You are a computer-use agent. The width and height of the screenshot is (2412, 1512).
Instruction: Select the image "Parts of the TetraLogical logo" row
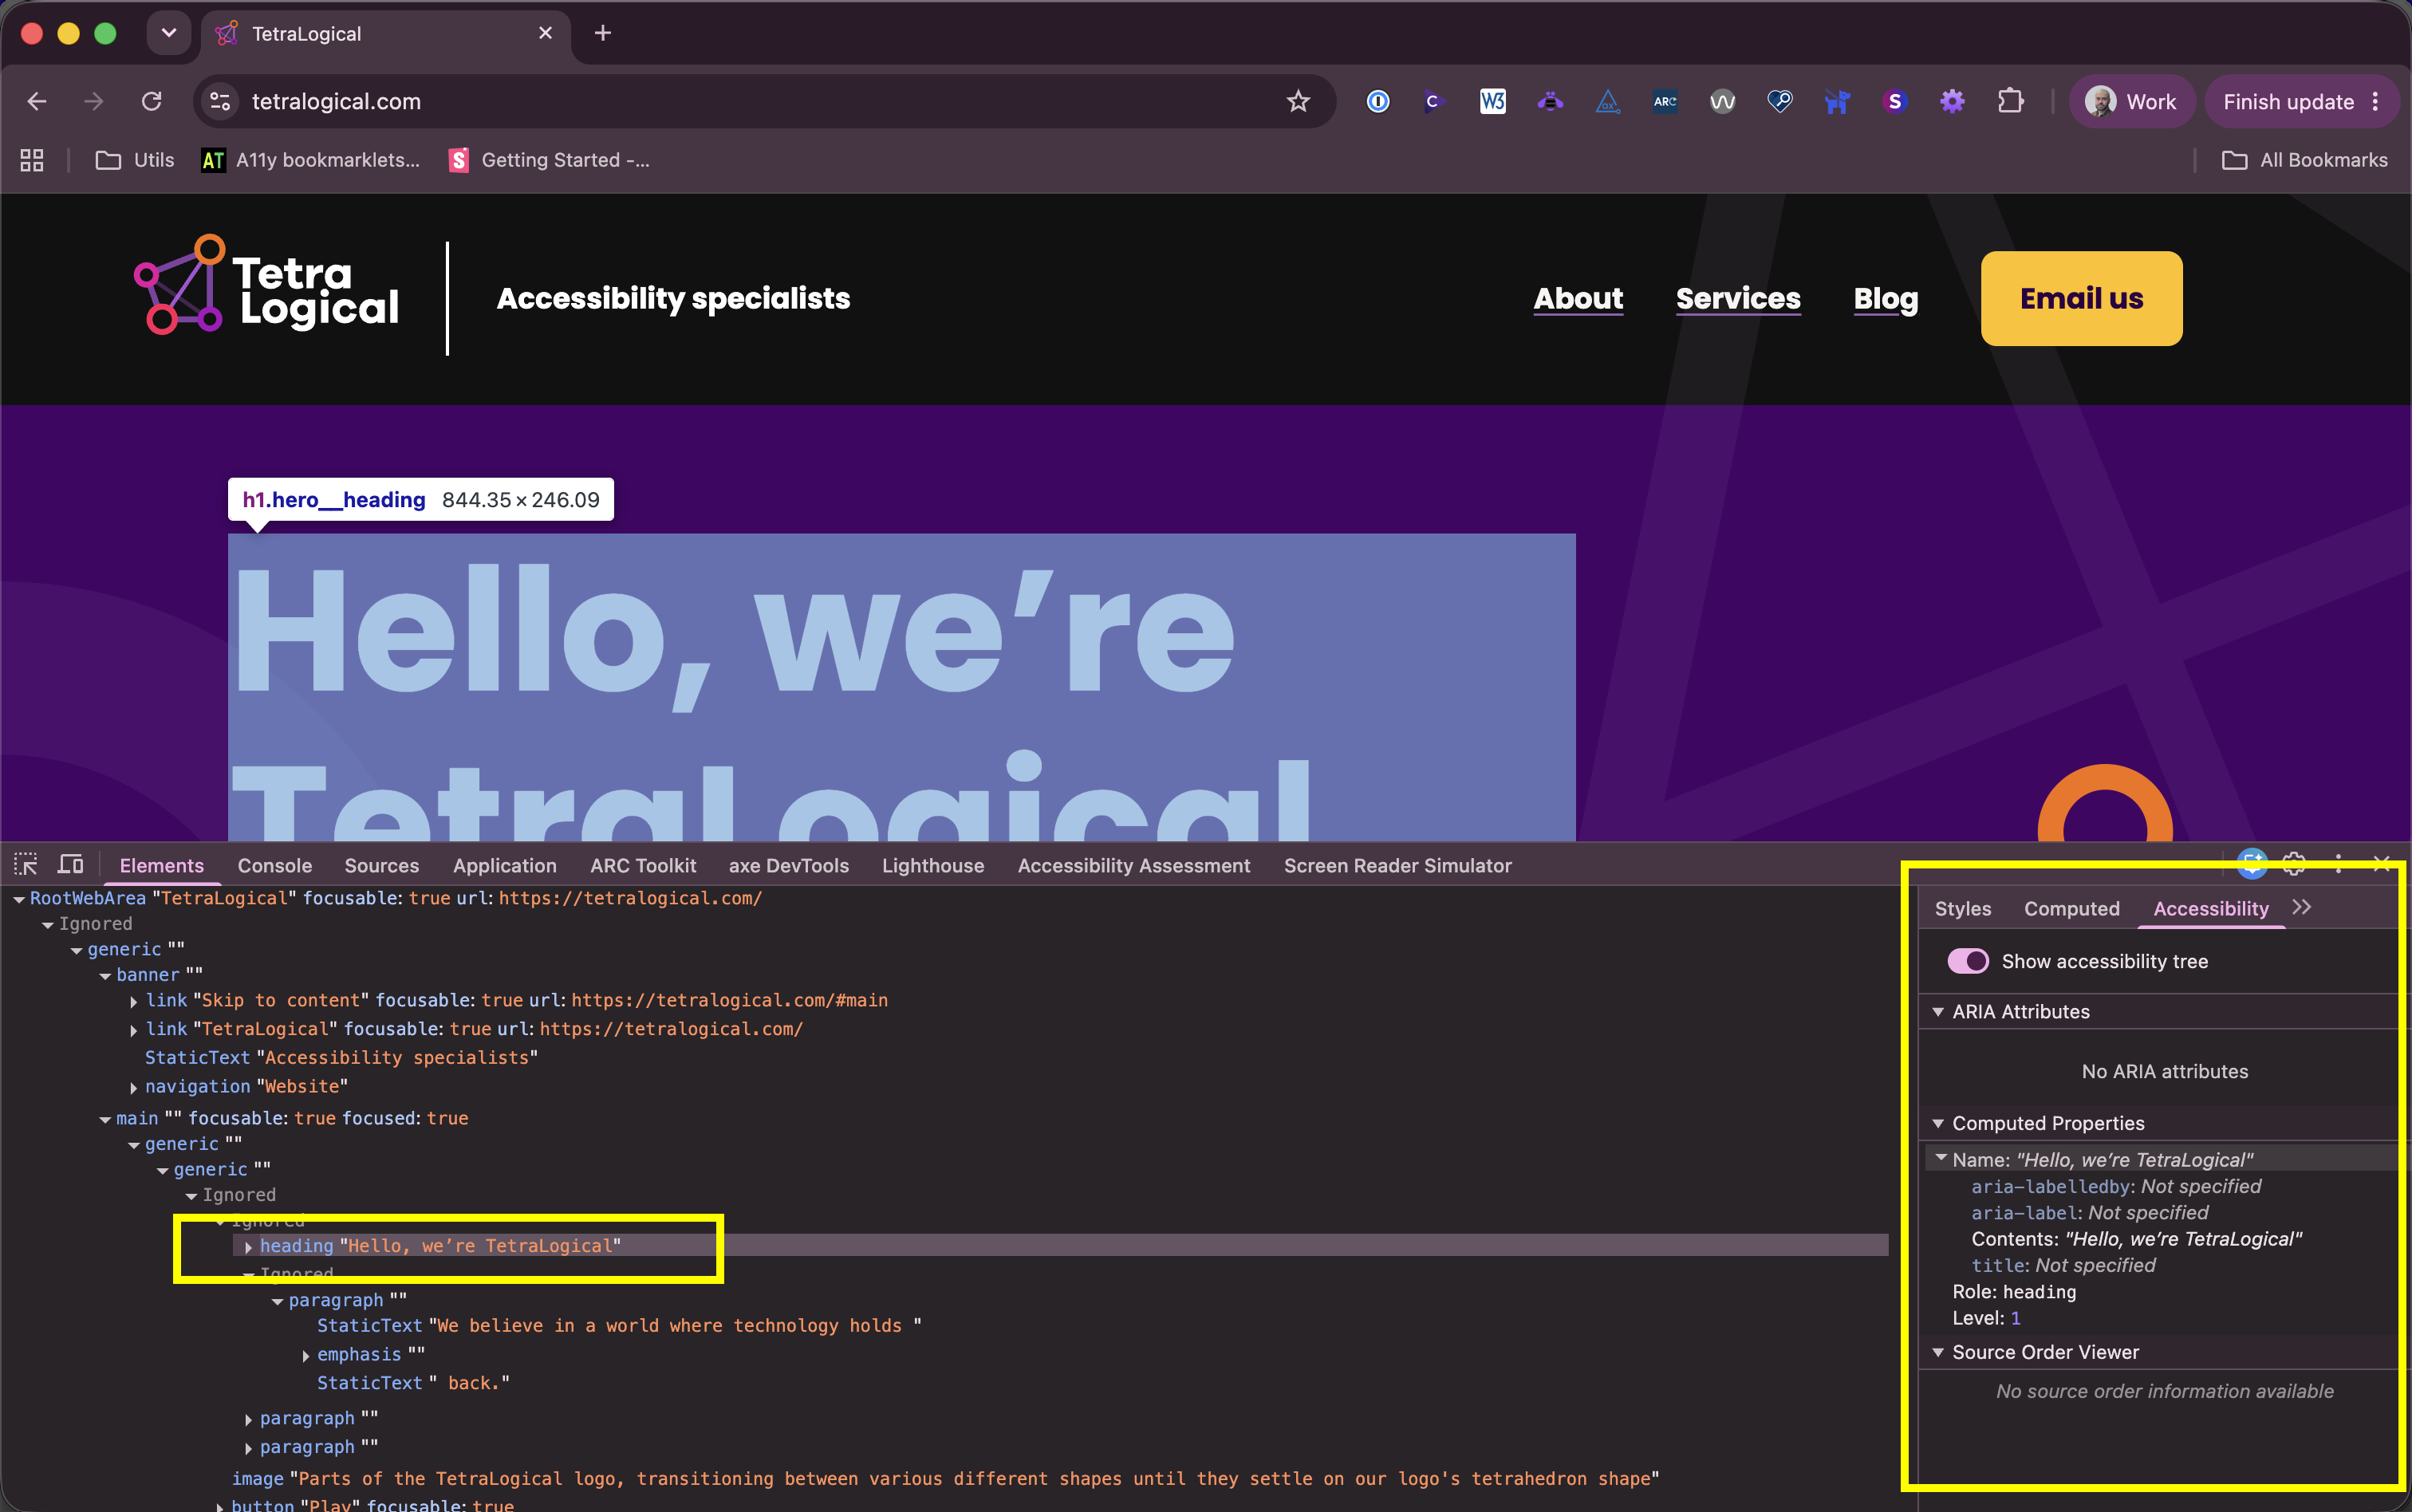pos(945,1478)
